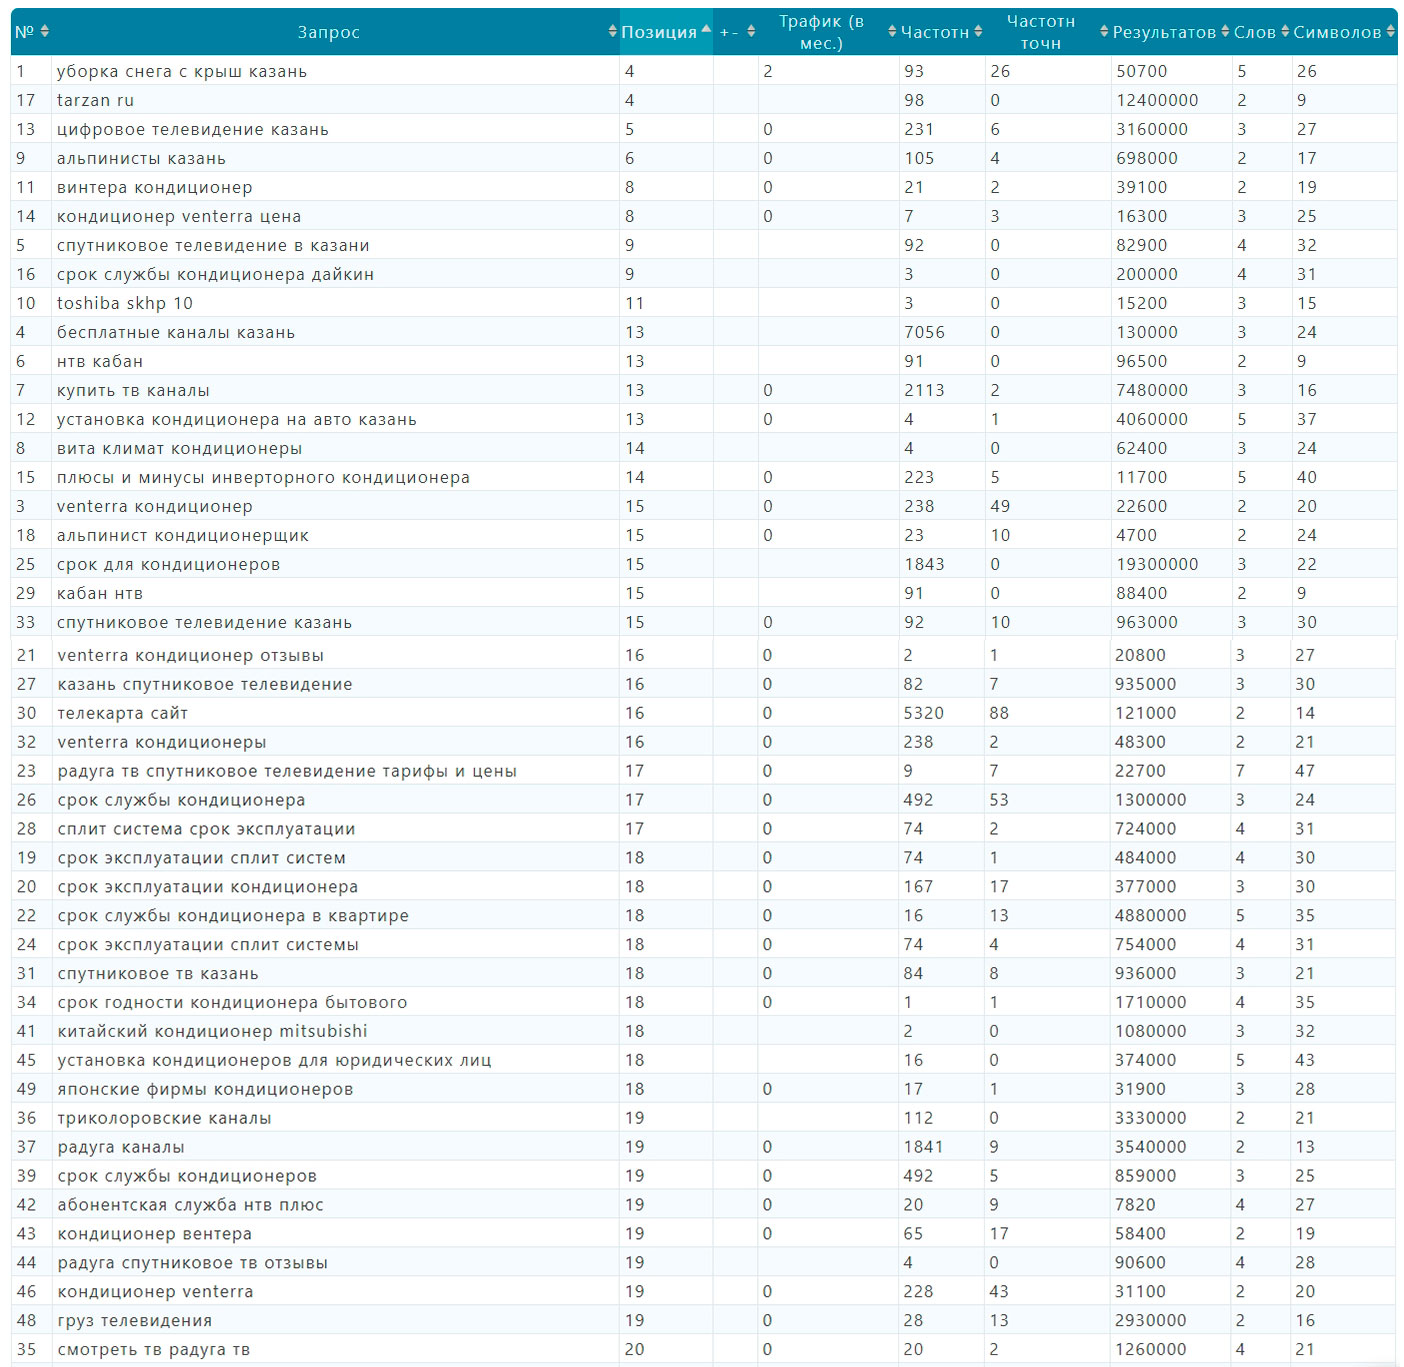The width and height of the screenshot is (1404, 1367).
Task: Click the results value "12400000"
Action: click(1157, 100)
